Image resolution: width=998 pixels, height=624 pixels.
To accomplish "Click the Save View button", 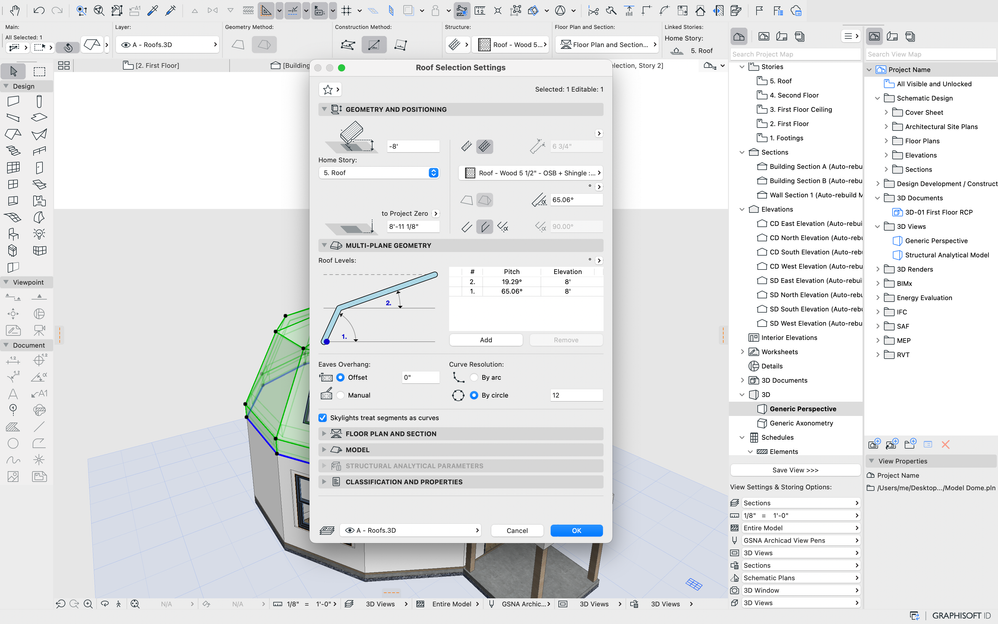I will pyautogui.click(x=795, y=470).
